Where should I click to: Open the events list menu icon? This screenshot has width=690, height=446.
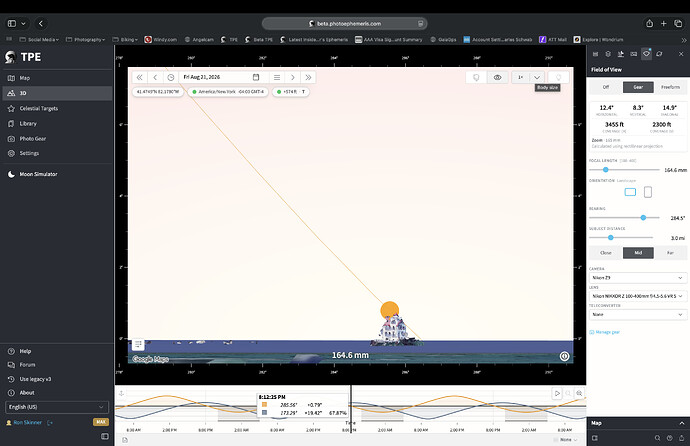click(277, 77)
